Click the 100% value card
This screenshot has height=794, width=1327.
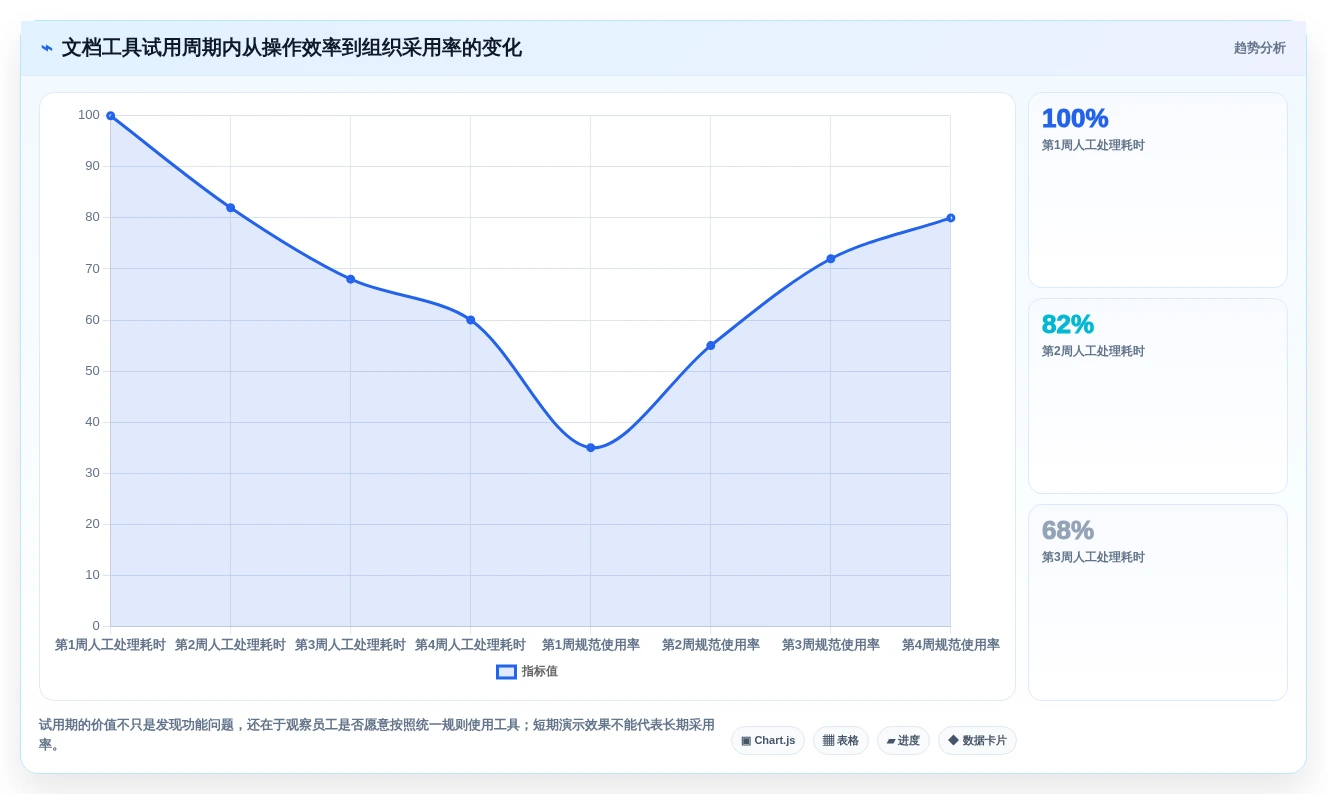coord(1157,190)
